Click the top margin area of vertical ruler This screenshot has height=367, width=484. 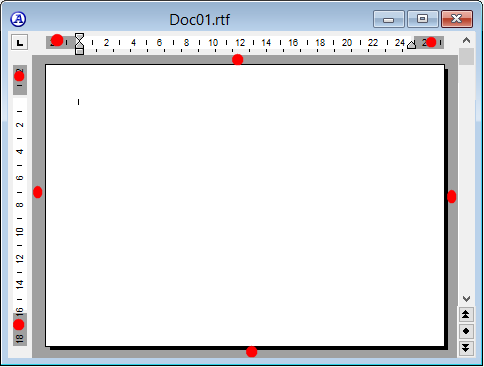[20, 80]
